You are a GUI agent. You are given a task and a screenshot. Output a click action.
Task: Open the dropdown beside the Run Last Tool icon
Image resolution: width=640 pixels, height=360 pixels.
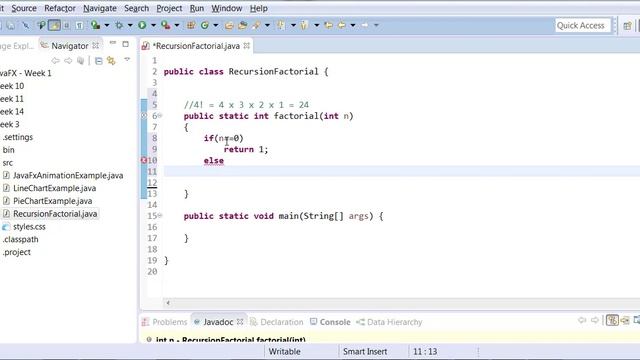[x=177, y=25]
